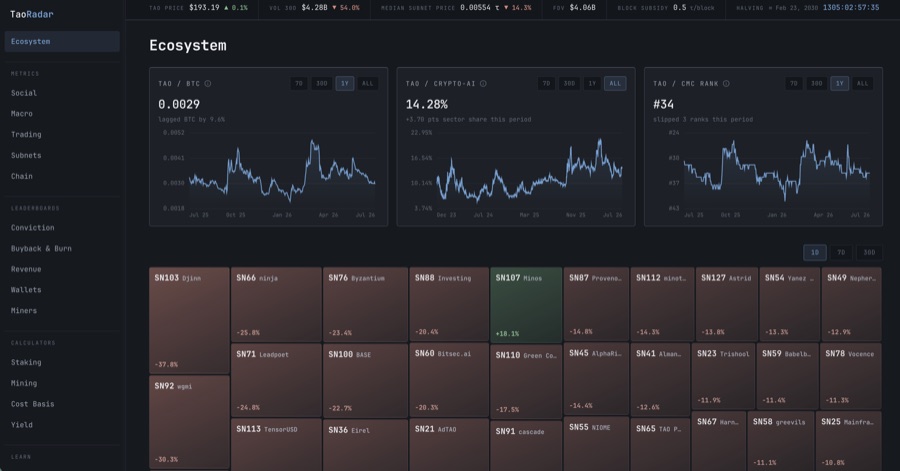Screen dimensions: 900x471
Task: Switch TAO / CRYPTO-AI chart to 1Y
Action: pyautogui.click(x=592, y=84)
